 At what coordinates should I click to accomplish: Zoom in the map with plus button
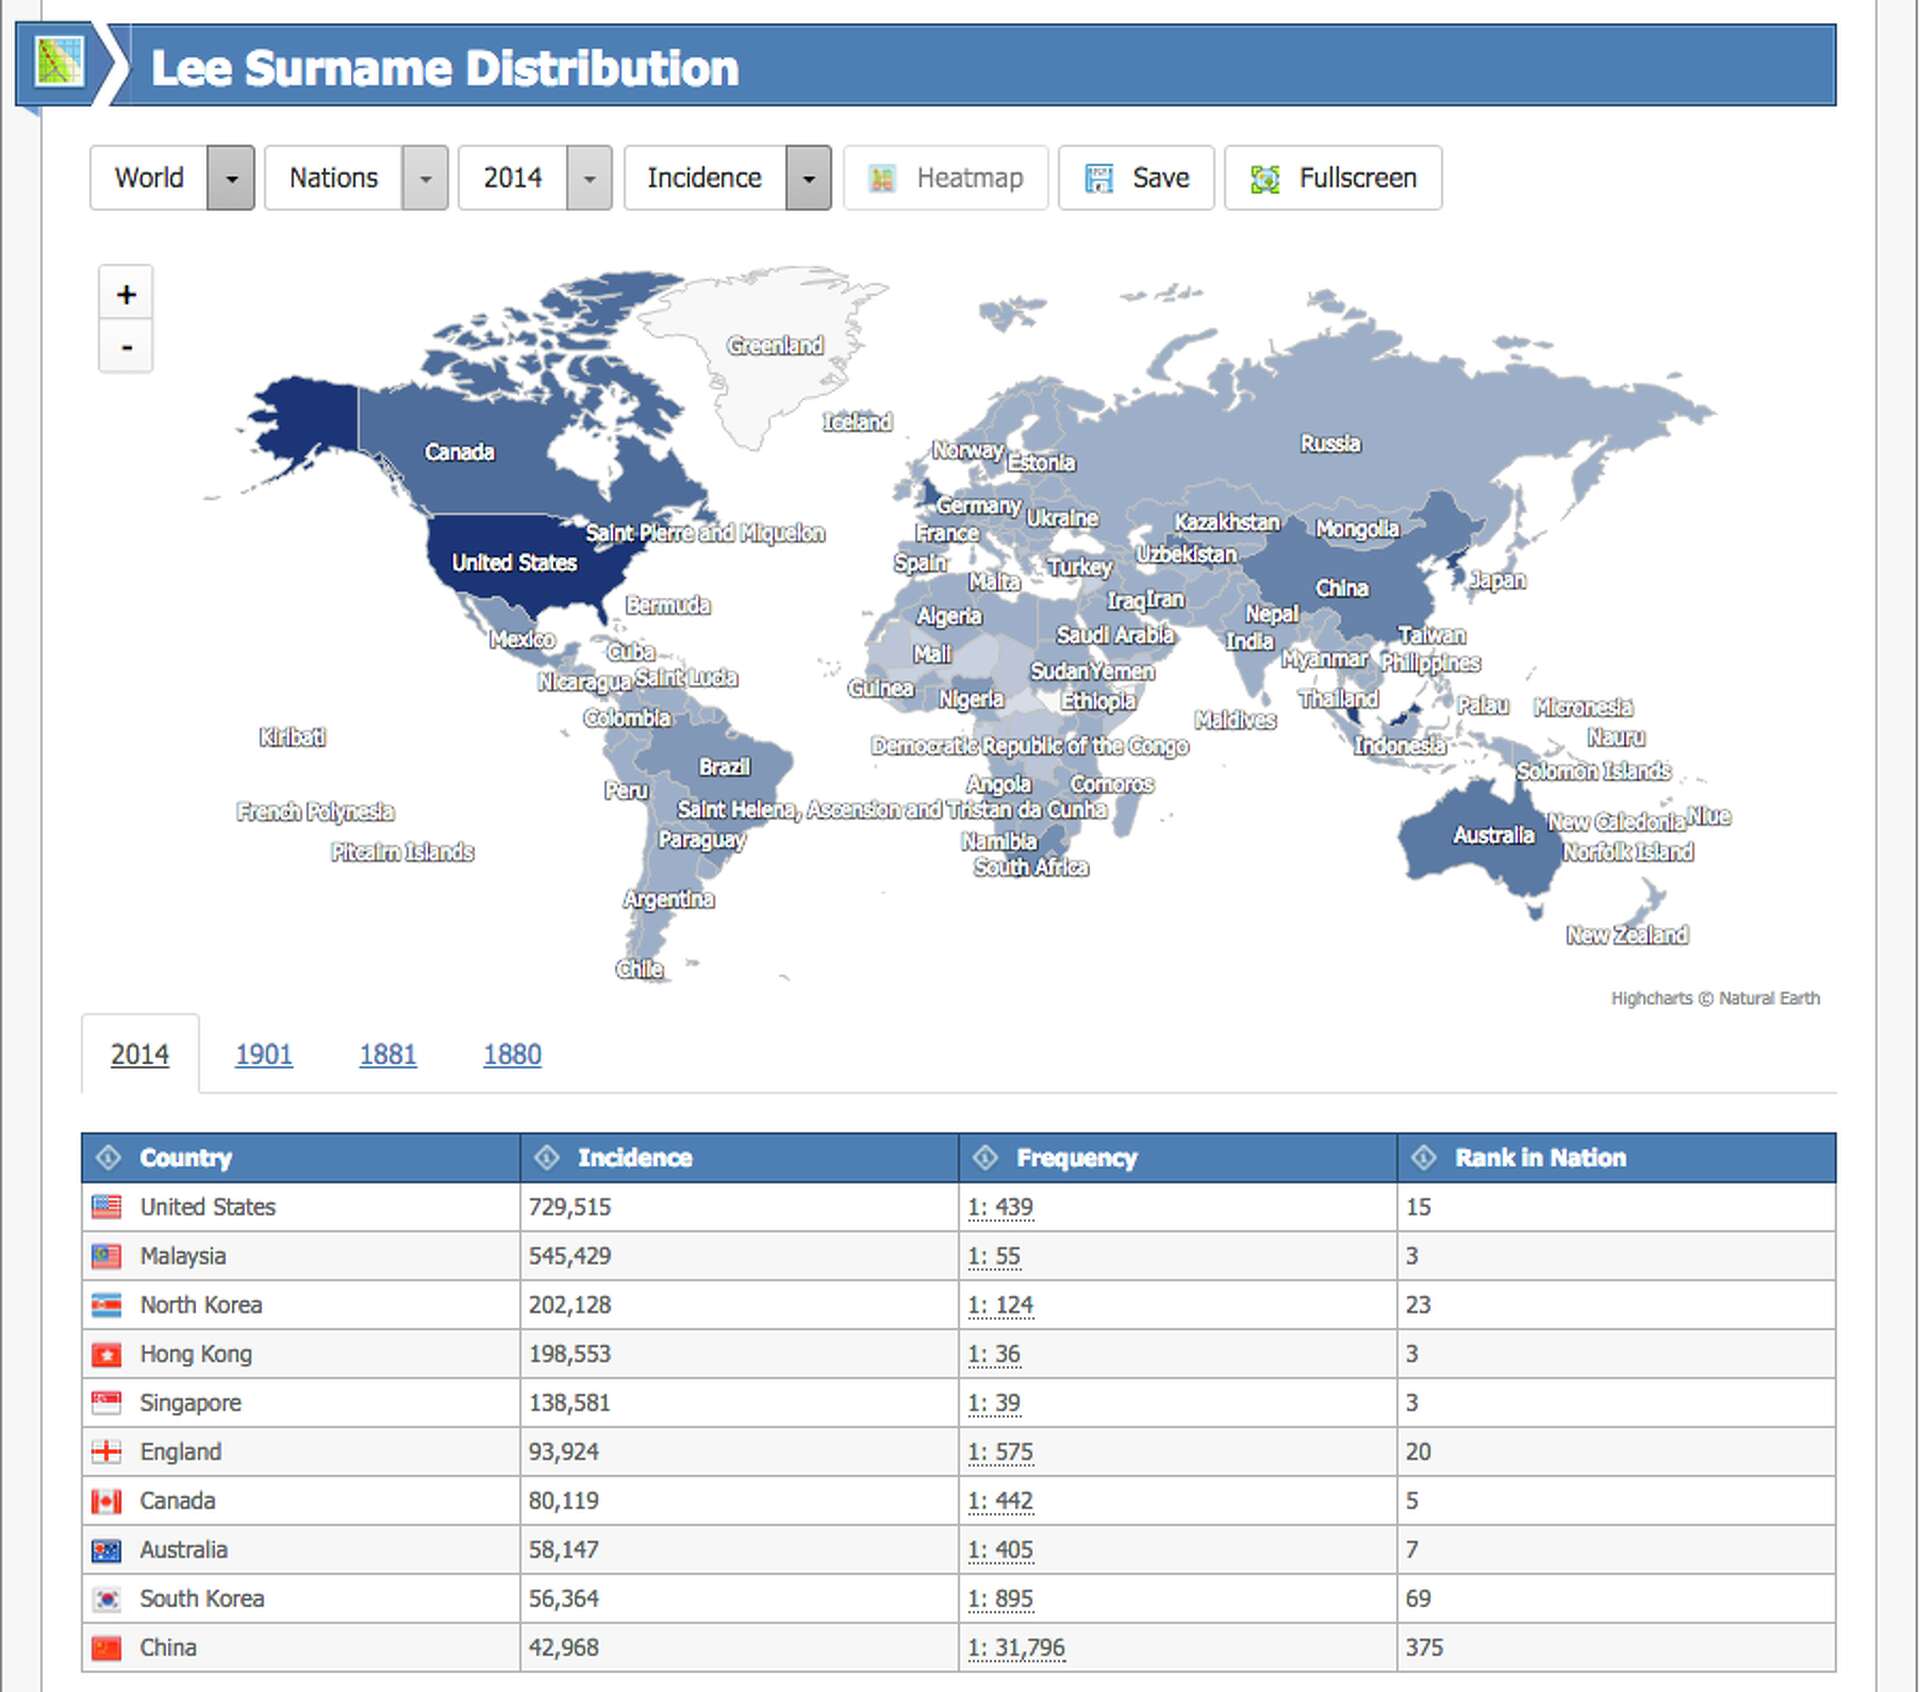pyautogui.click(x=126, y=294)
